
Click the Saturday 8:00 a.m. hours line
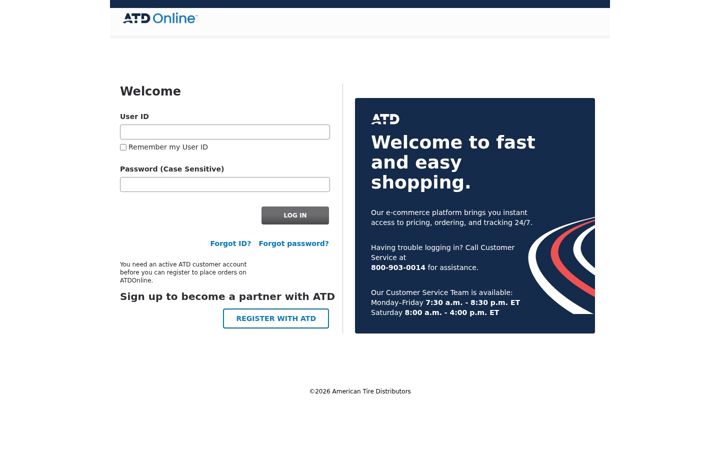[435, 313]
